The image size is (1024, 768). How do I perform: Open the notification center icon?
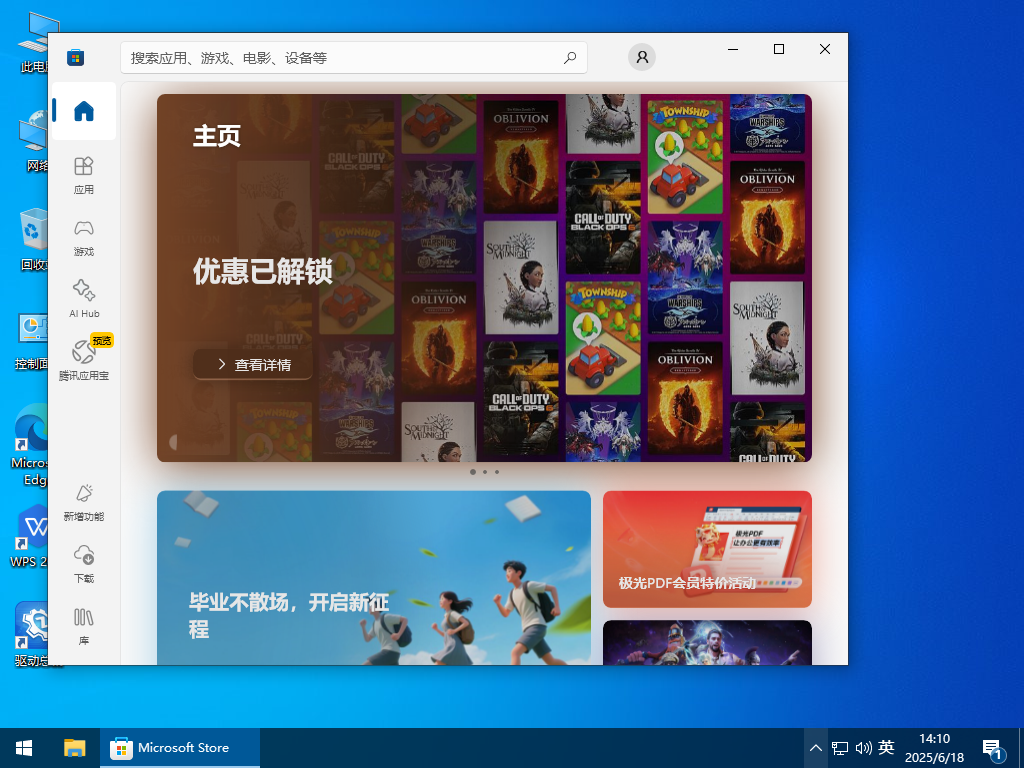pyautogui.click(x=993, y=748)
